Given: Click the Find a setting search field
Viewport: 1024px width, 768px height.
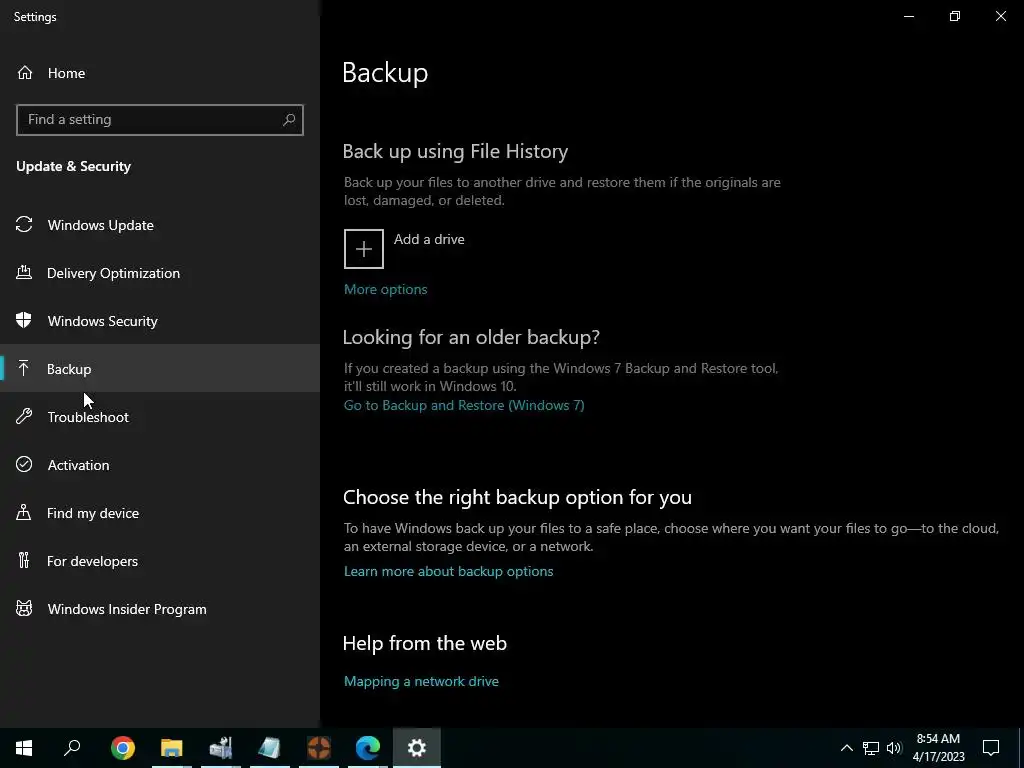Looking at the screenshot, I should click(x=159, y=120).
